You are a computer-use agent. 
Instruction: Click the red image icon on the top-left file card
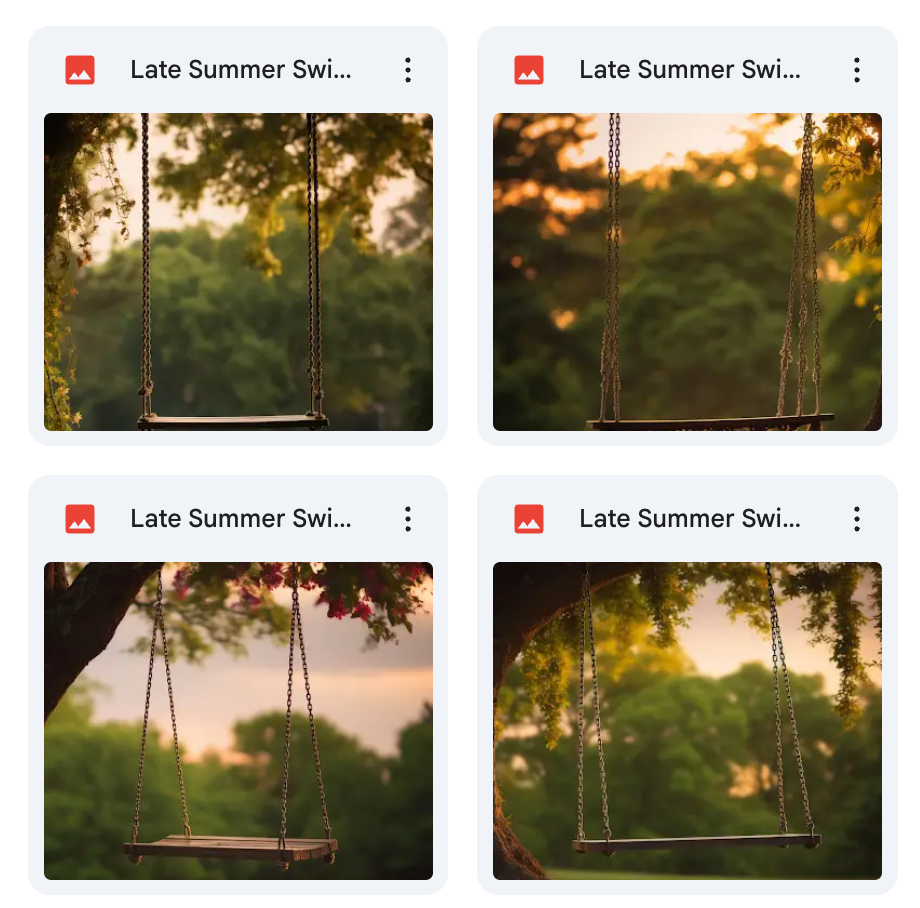80,70
